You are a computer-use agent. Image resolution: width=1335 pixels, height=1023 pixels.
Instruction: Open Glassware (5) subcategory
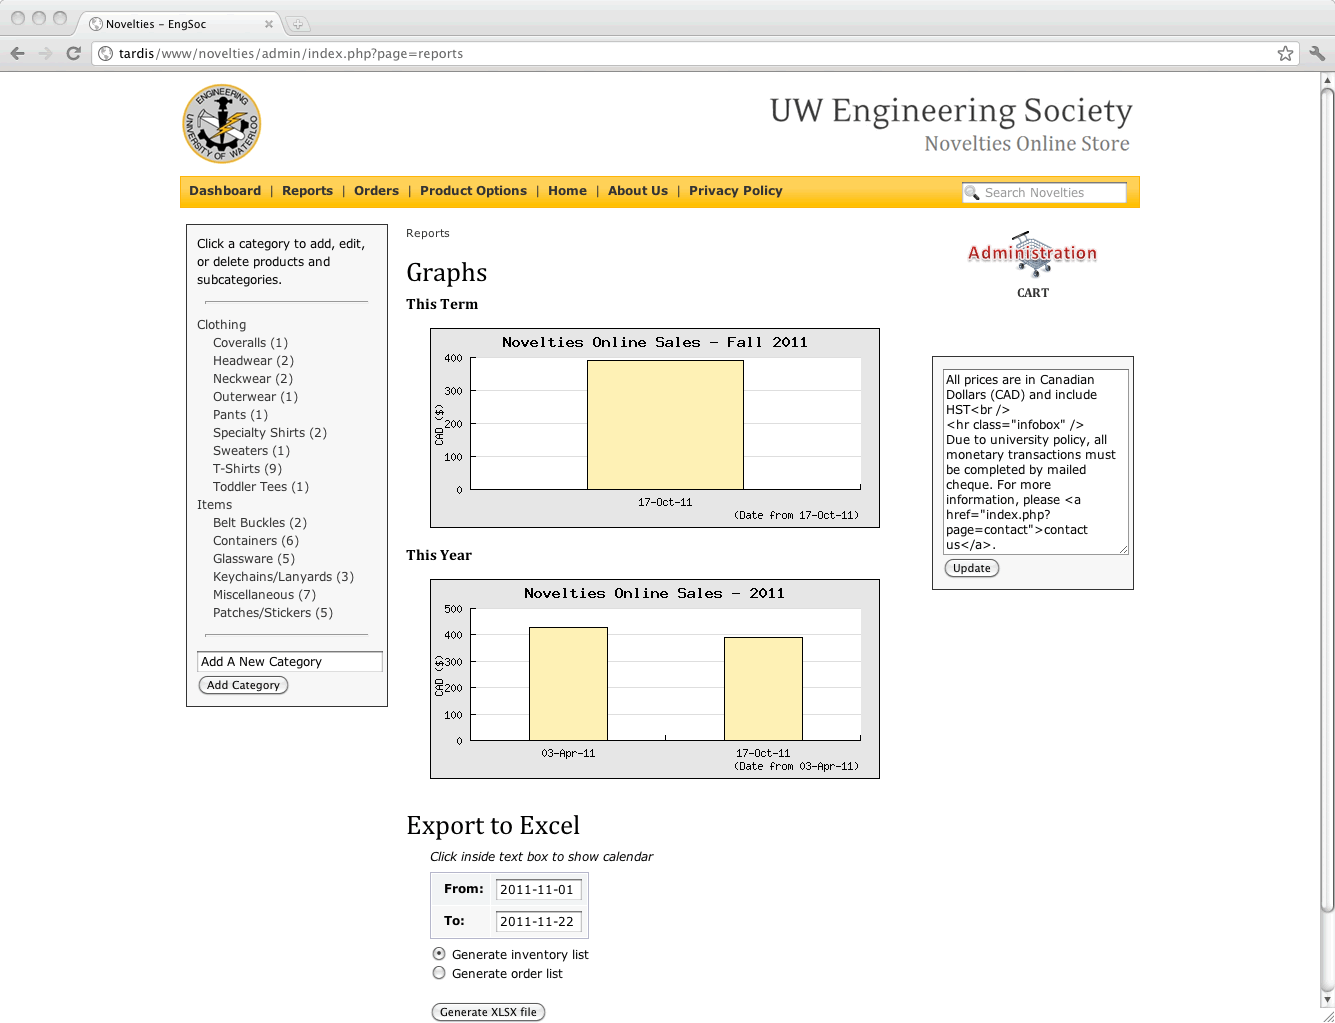pos(254,559)
